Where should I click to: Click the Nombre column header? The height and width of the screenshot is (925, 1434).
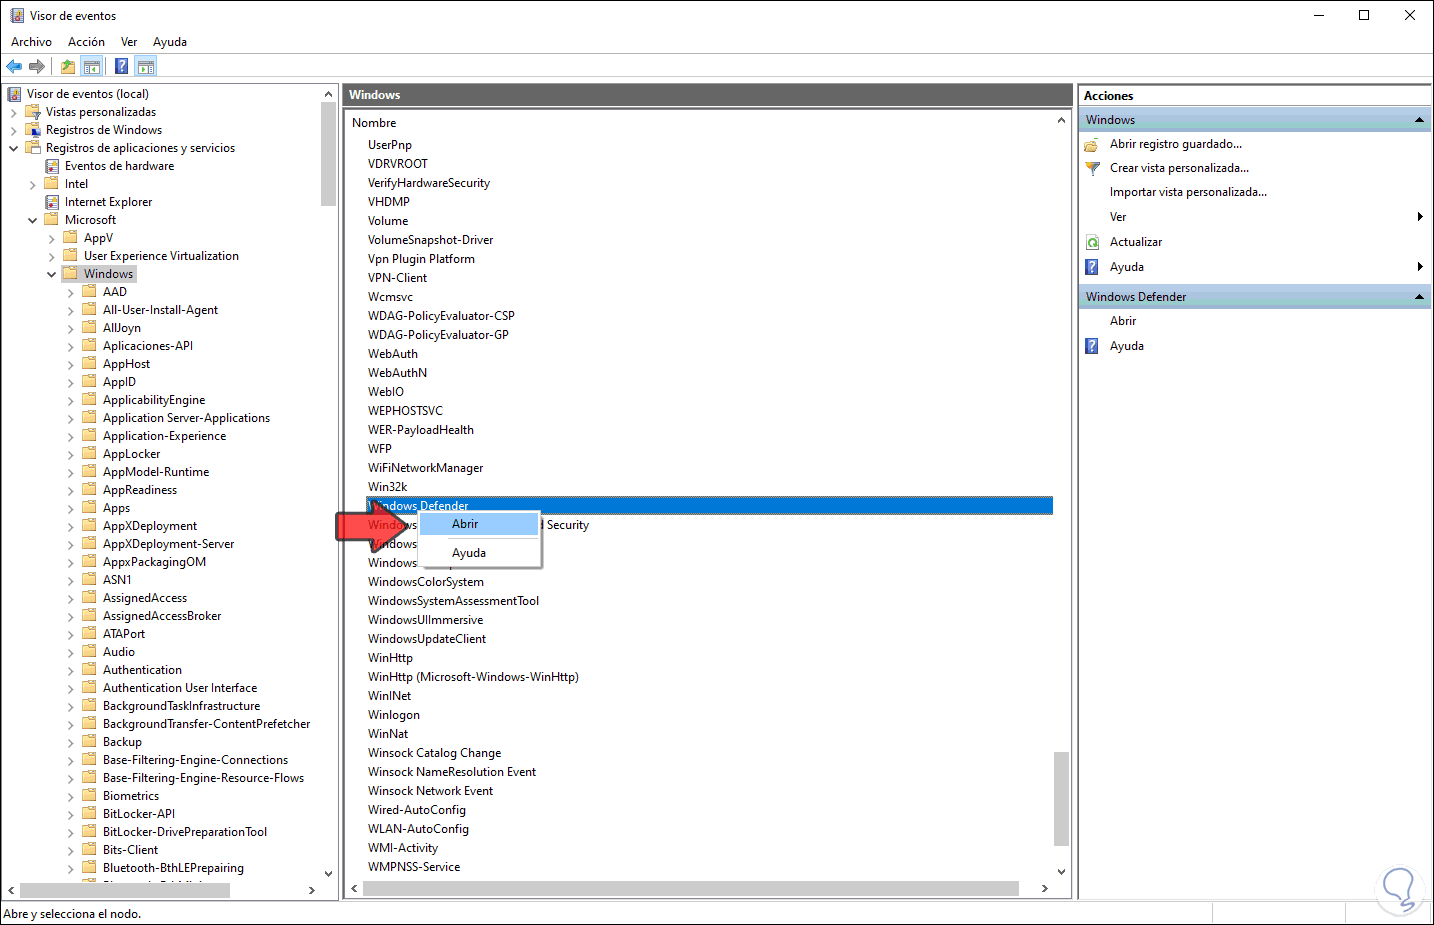click(x=374, y=123)
